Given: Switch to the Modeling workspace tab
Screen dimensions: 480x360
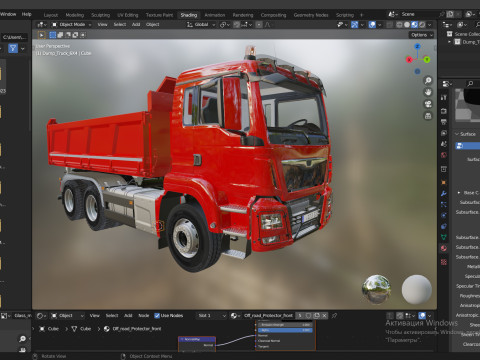Looking at the screenshot, I should click(x=75, y=15).
